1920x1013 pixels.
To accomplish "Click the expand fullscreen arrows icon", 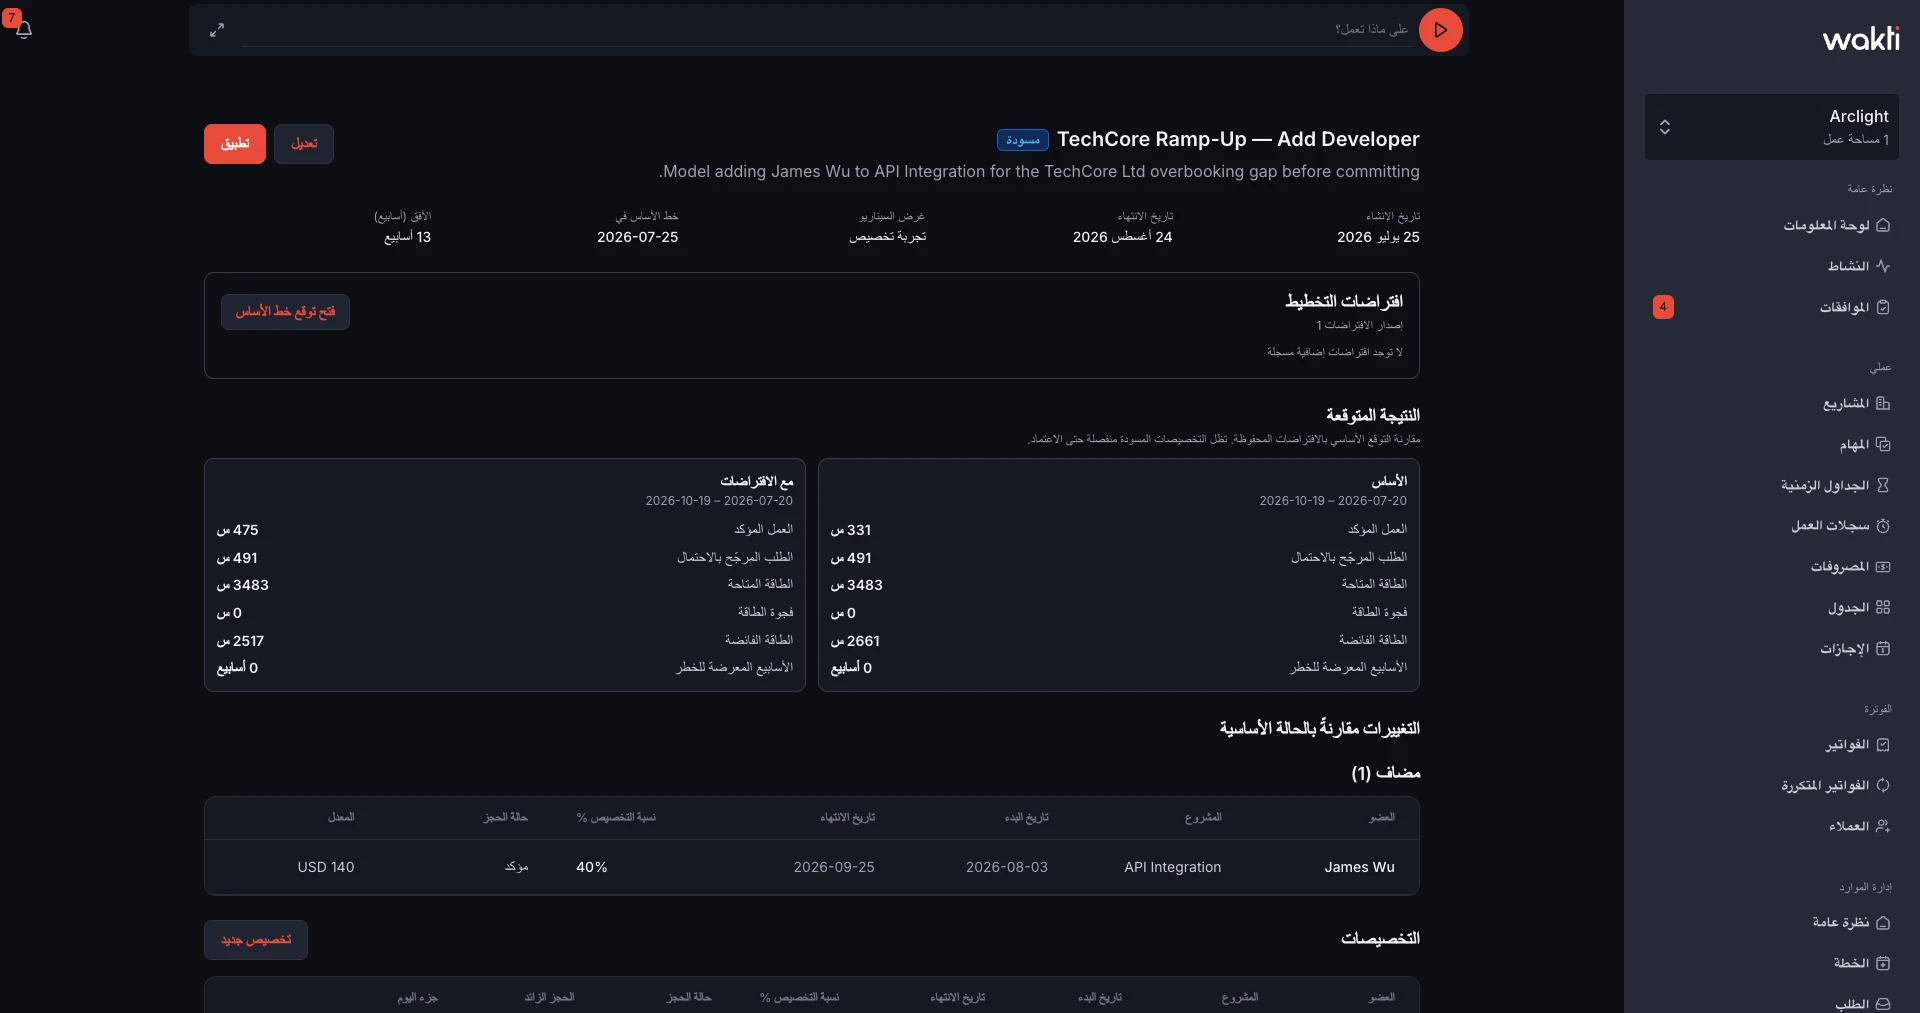I will pos(217,30).
